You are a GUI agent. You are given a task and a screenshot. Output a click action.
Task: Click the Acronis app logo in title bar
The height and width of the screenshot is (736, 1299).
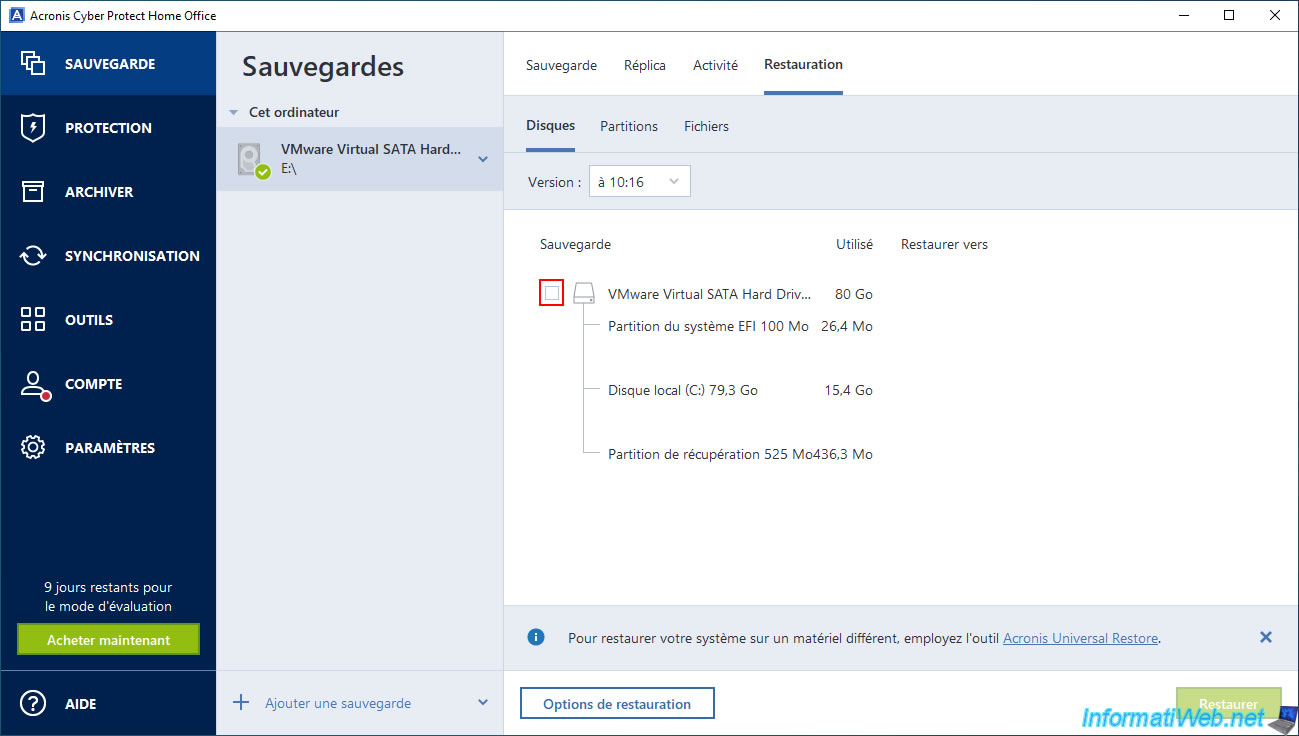tap(15, 15)
